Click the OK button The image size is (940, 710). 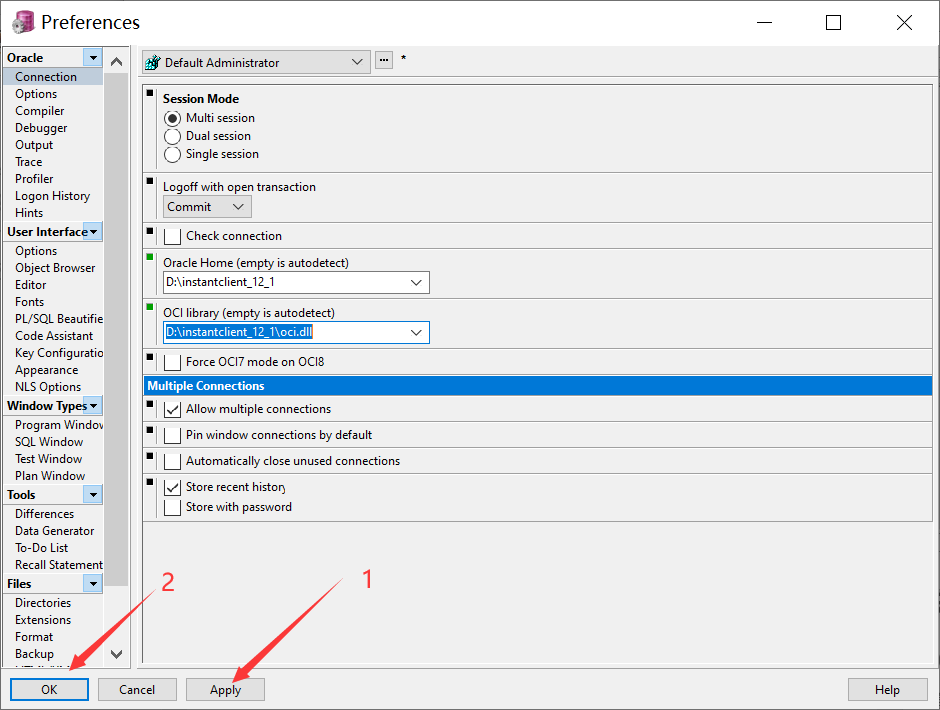tap(49, 690)
